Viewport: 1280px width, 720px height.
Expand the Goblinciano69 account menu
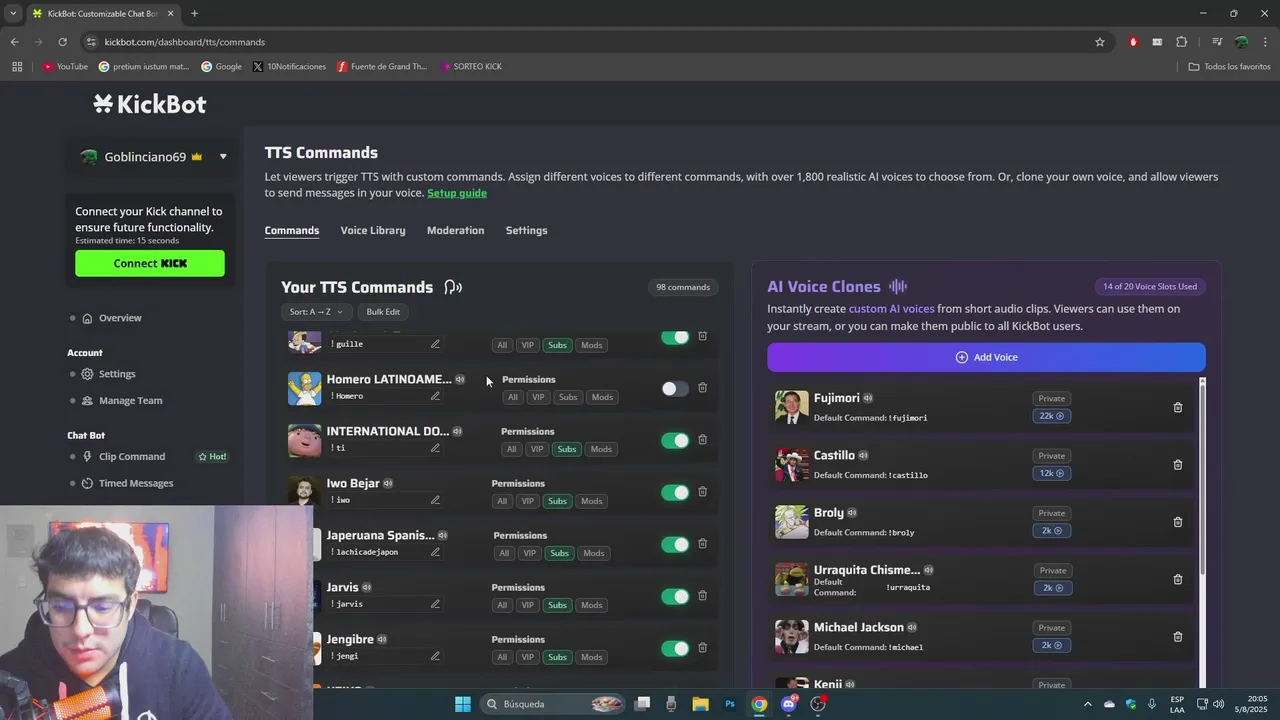coord(223,157)
